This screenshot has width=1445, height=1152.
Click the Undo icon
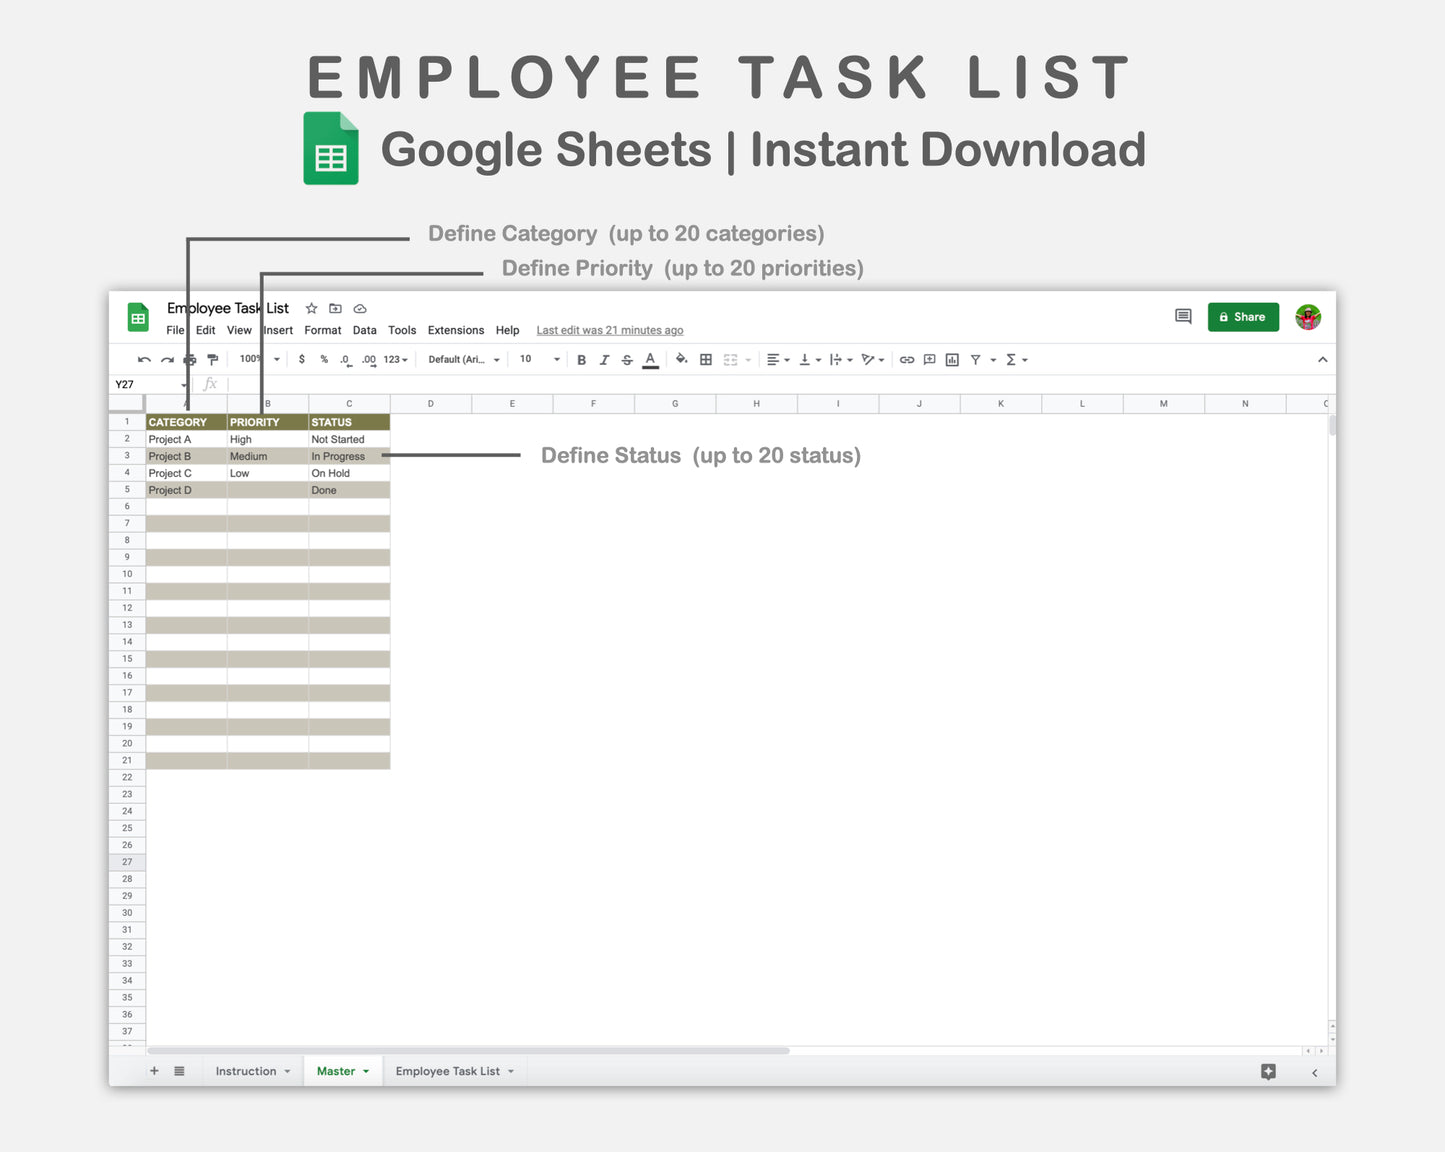click(144, 359)
